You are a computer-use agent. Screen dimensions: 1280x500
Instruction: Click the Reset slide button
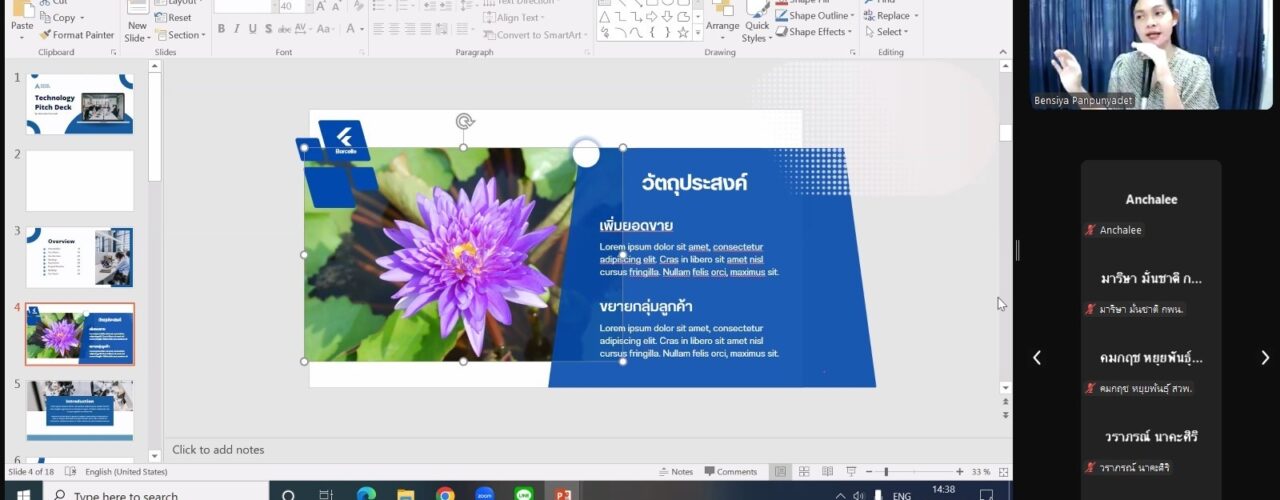click(x=173, y=18)
